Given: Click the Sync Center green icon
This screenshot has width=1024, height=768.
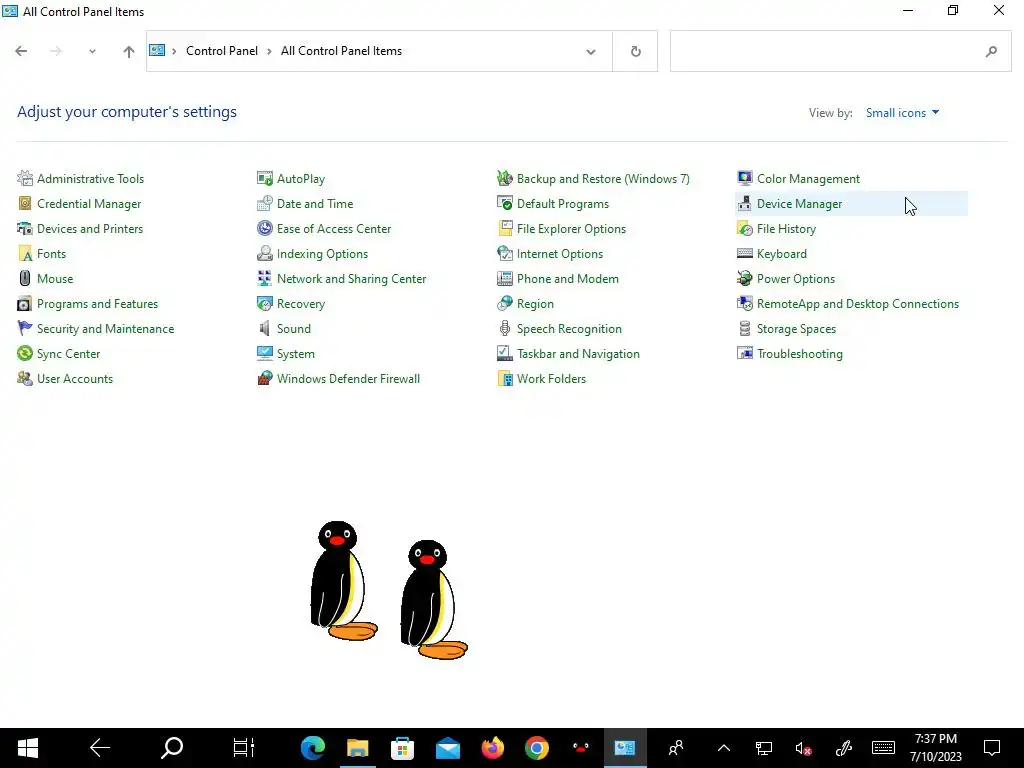Looking at the screenshot, I should click(x=25, y=353).
